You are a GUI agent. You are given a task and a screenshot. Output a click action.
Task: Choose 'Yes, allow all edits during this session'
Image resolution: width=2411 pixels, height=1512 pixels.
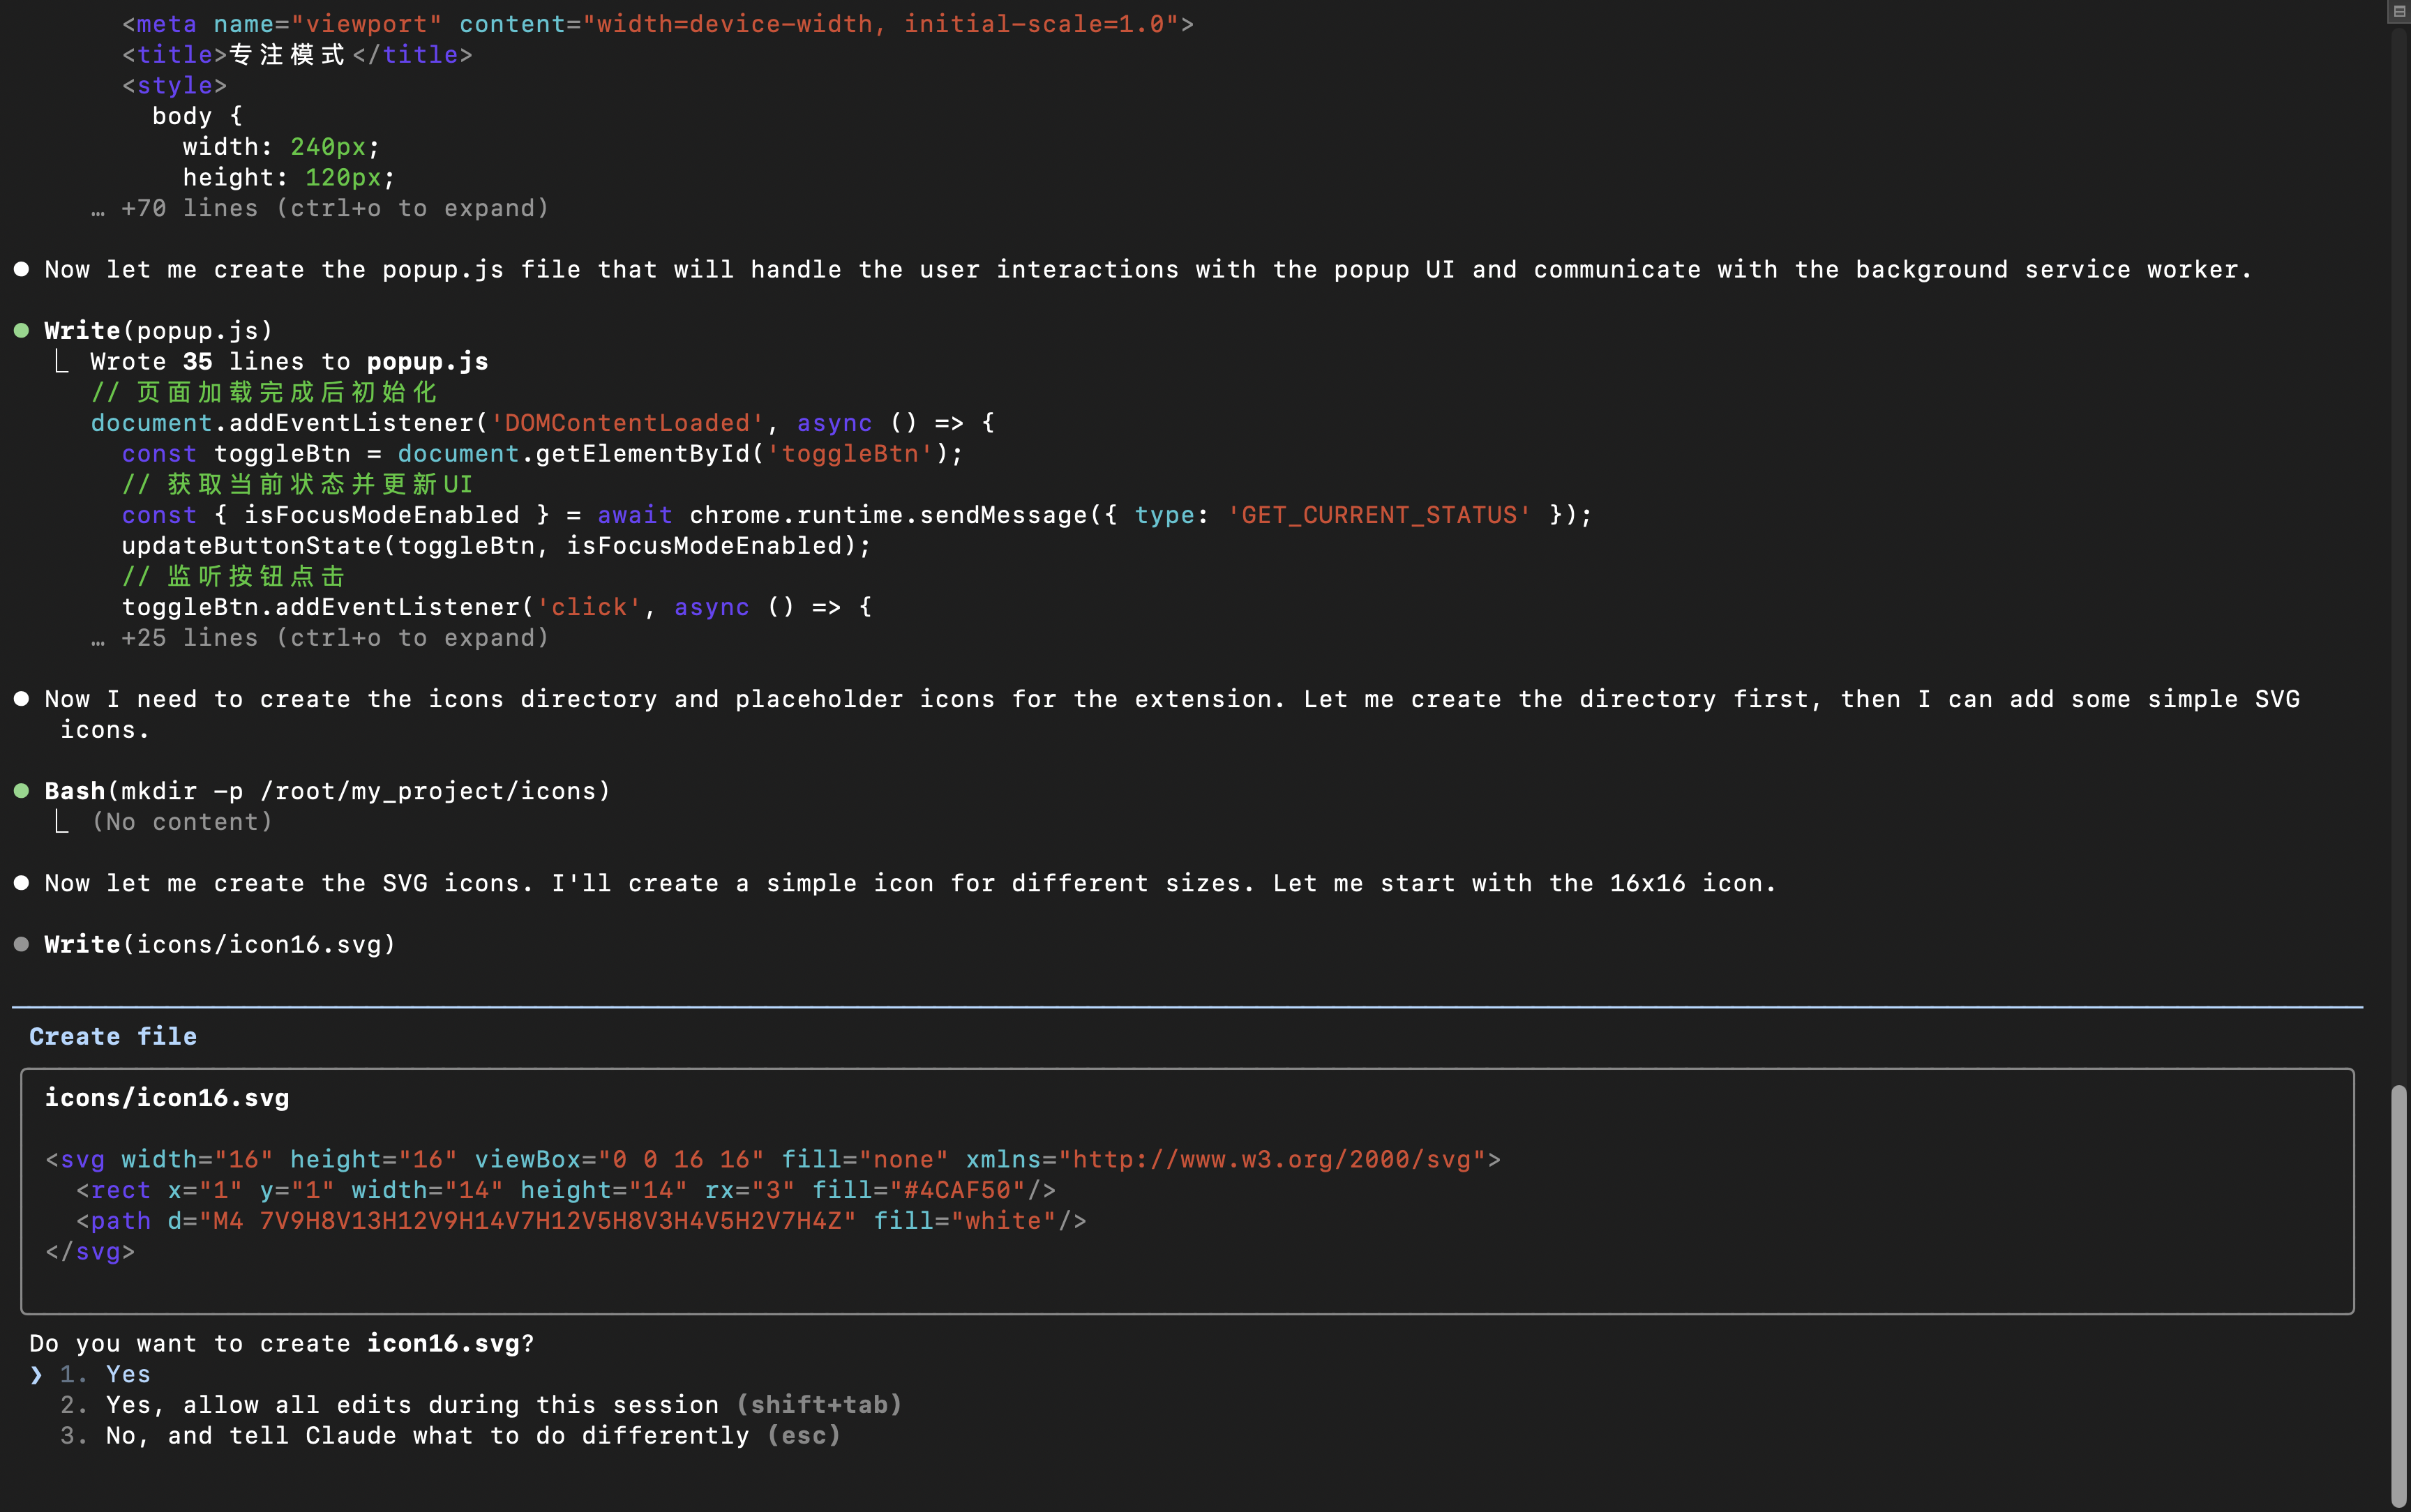pyautogui.click(x=412, y=1405)
